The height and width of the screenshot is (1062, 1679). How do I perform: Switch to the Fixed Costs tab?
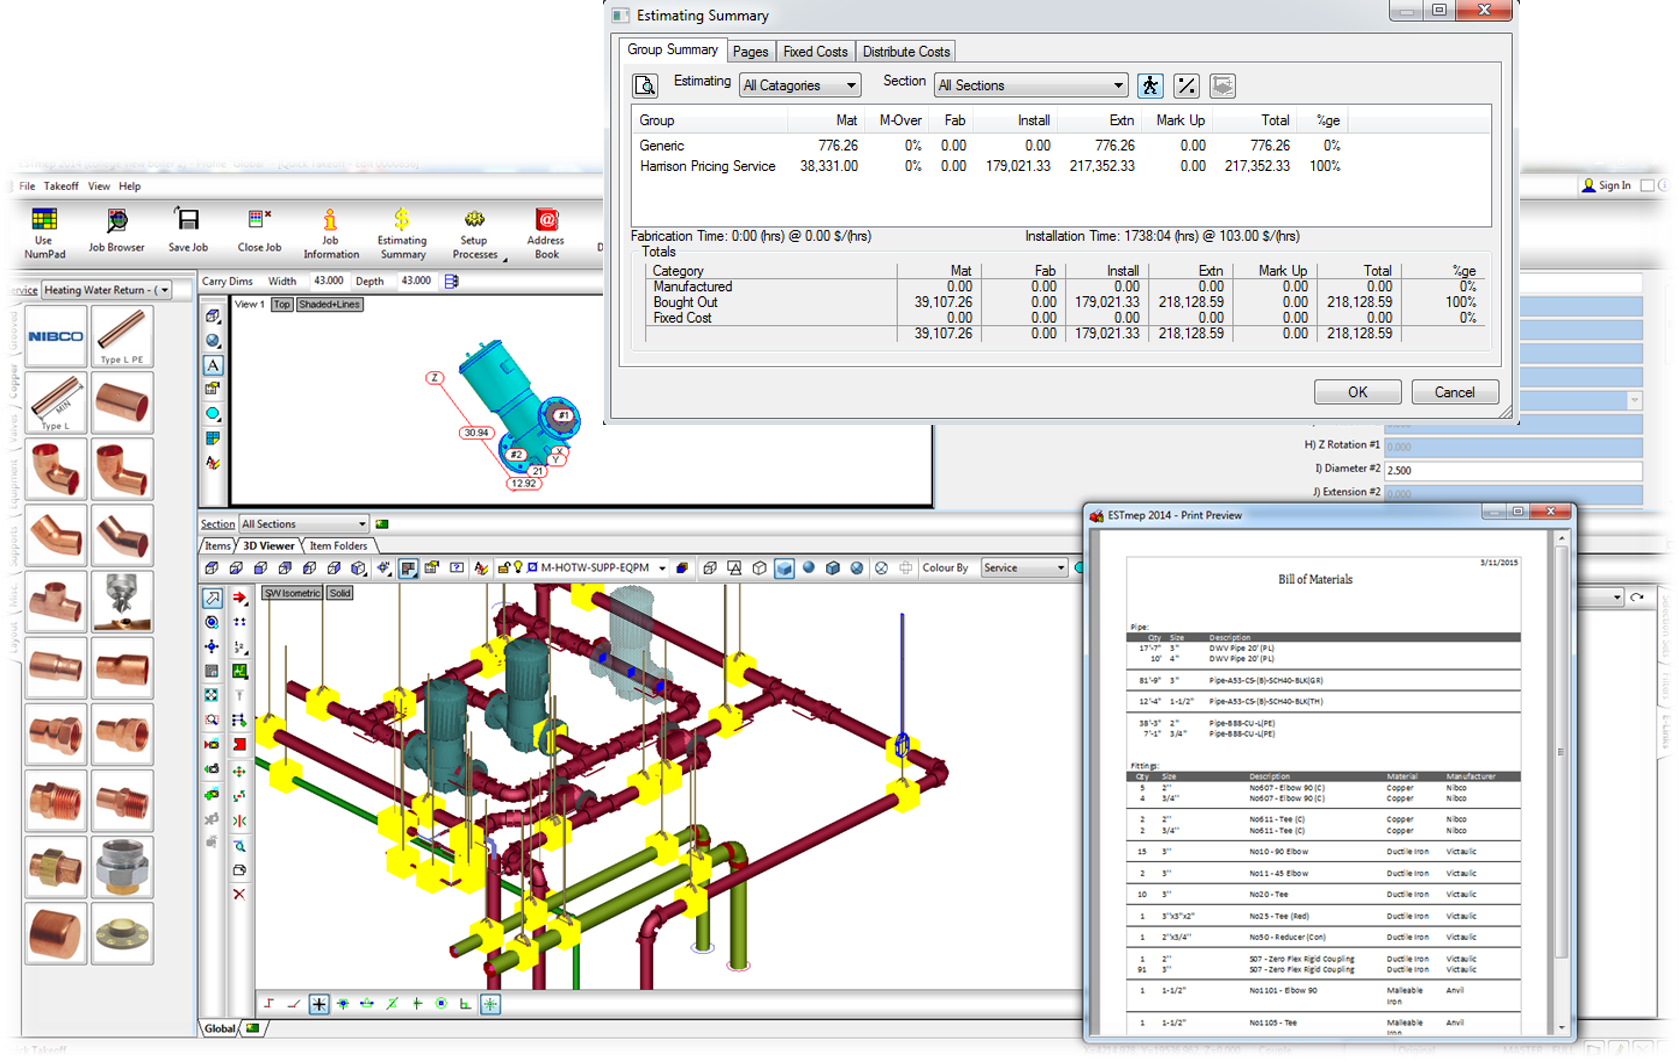[814, 52]
